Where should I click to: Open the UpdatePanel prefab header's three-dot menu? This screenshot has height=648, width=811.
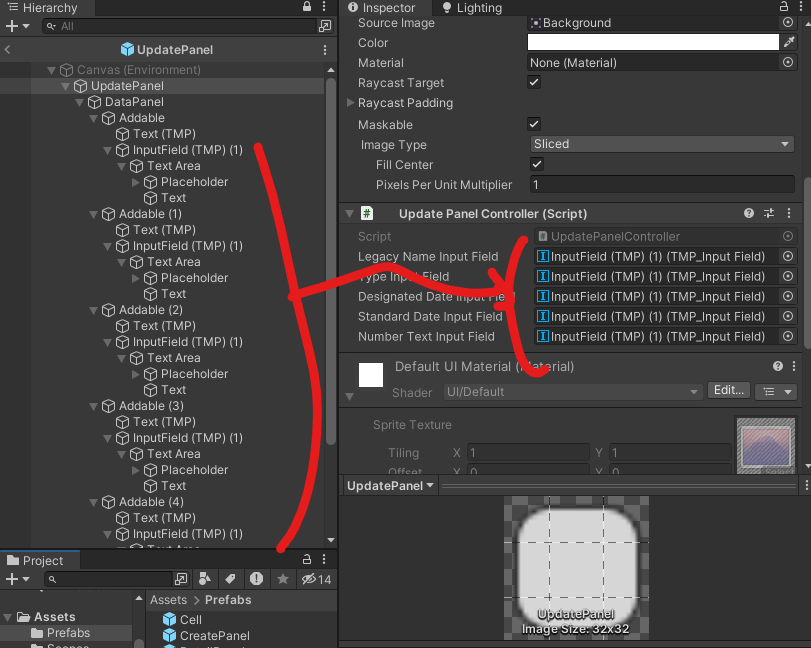[325, 50]
